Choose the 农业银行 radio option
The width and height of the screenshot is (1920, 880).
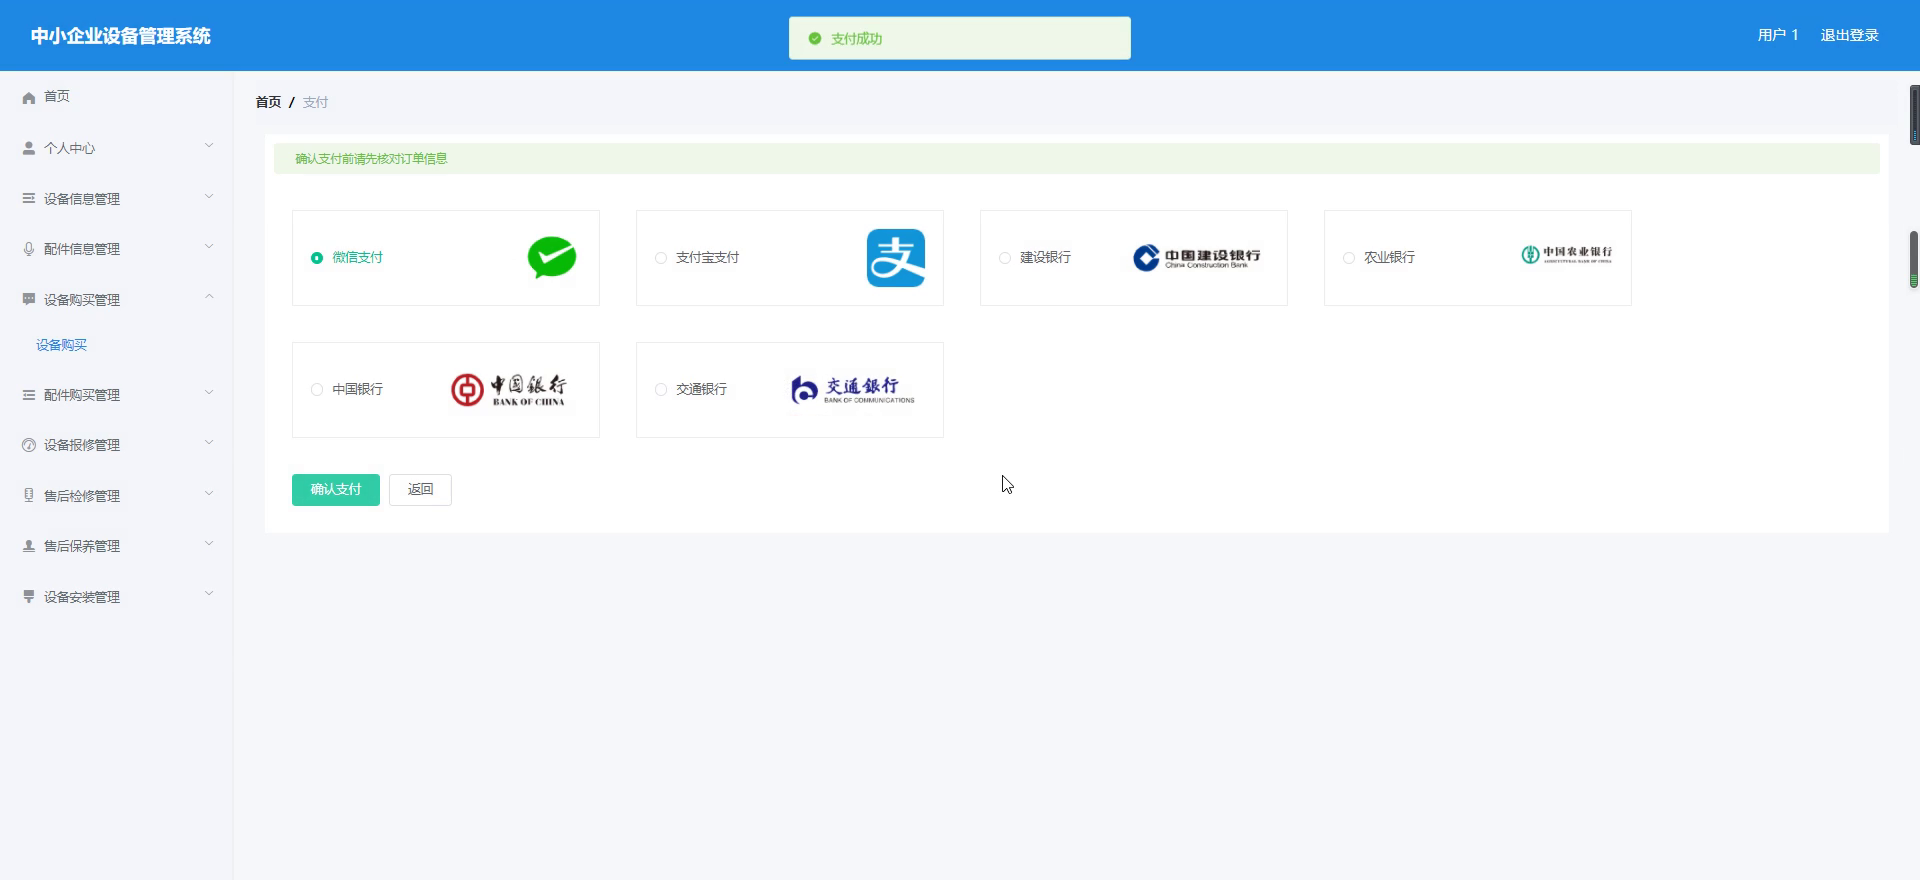1349,258
